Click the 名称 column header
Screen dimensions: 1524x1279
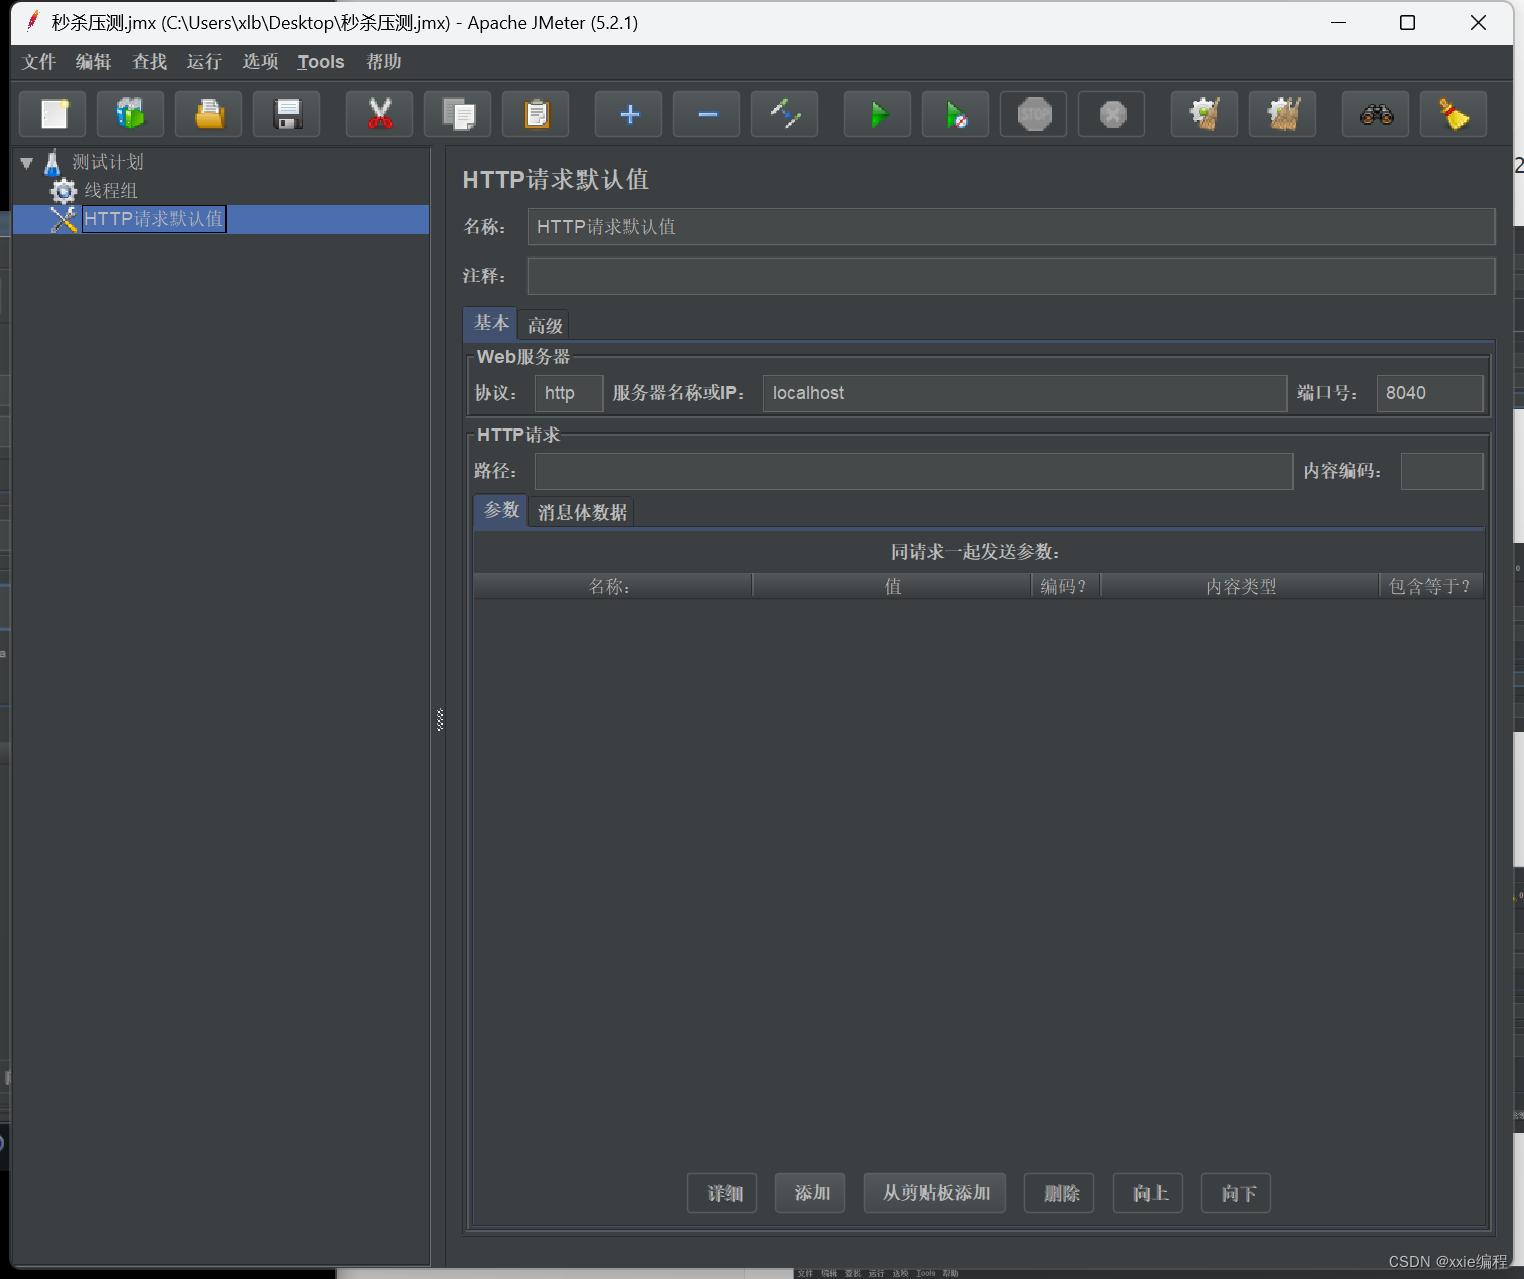click(x=612, y=586)
